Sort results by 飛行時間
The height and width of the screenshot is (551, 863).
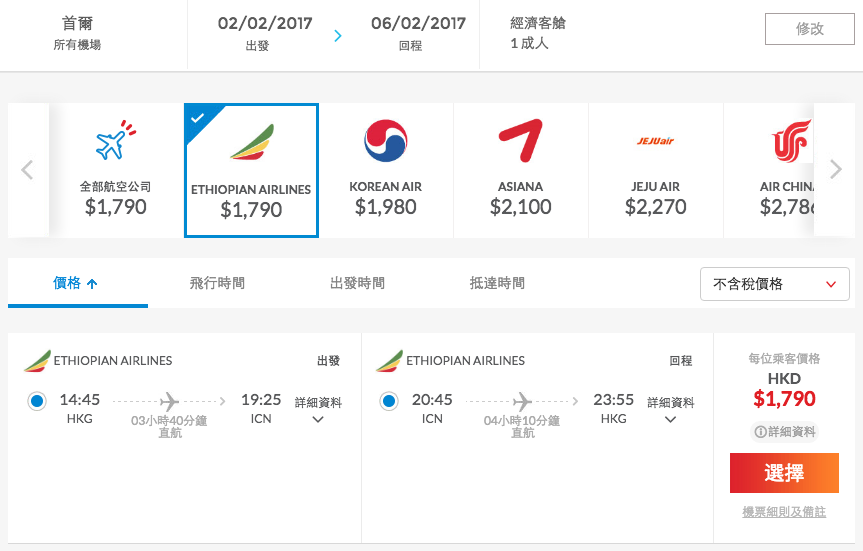click(x=217, y=283)
